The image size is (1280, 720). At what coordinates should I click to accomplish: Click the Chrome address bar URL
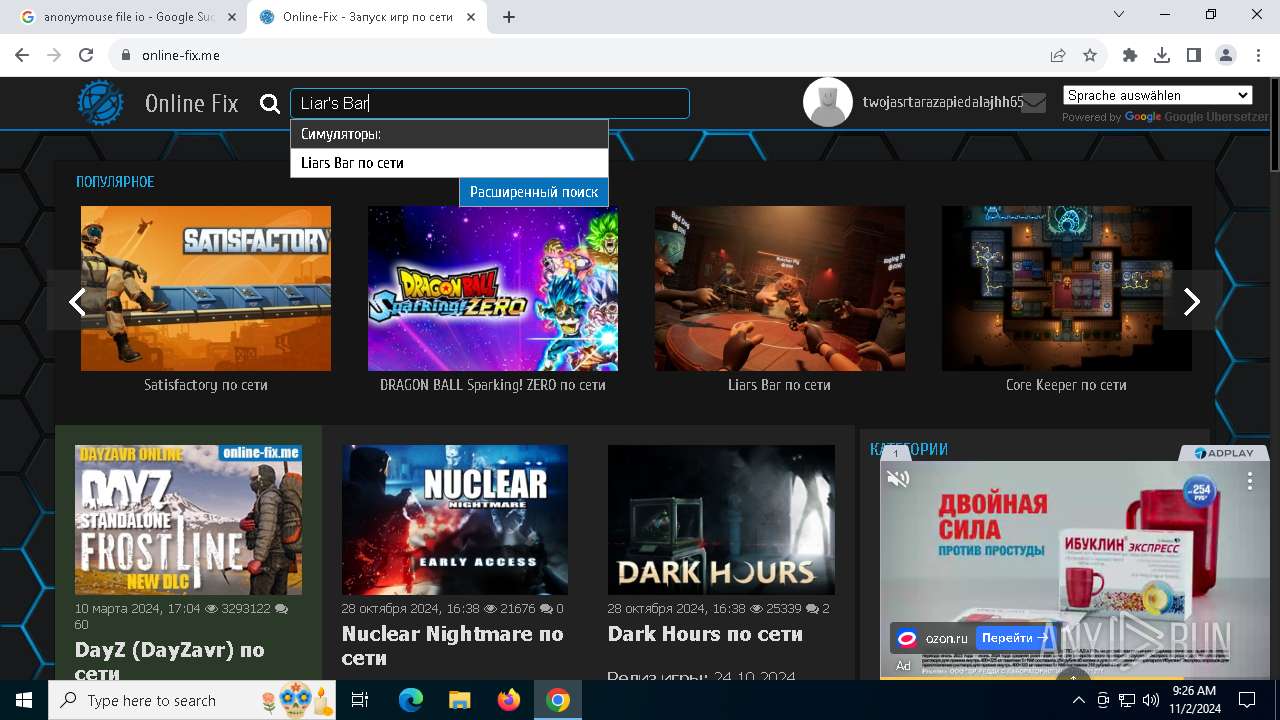181,55
